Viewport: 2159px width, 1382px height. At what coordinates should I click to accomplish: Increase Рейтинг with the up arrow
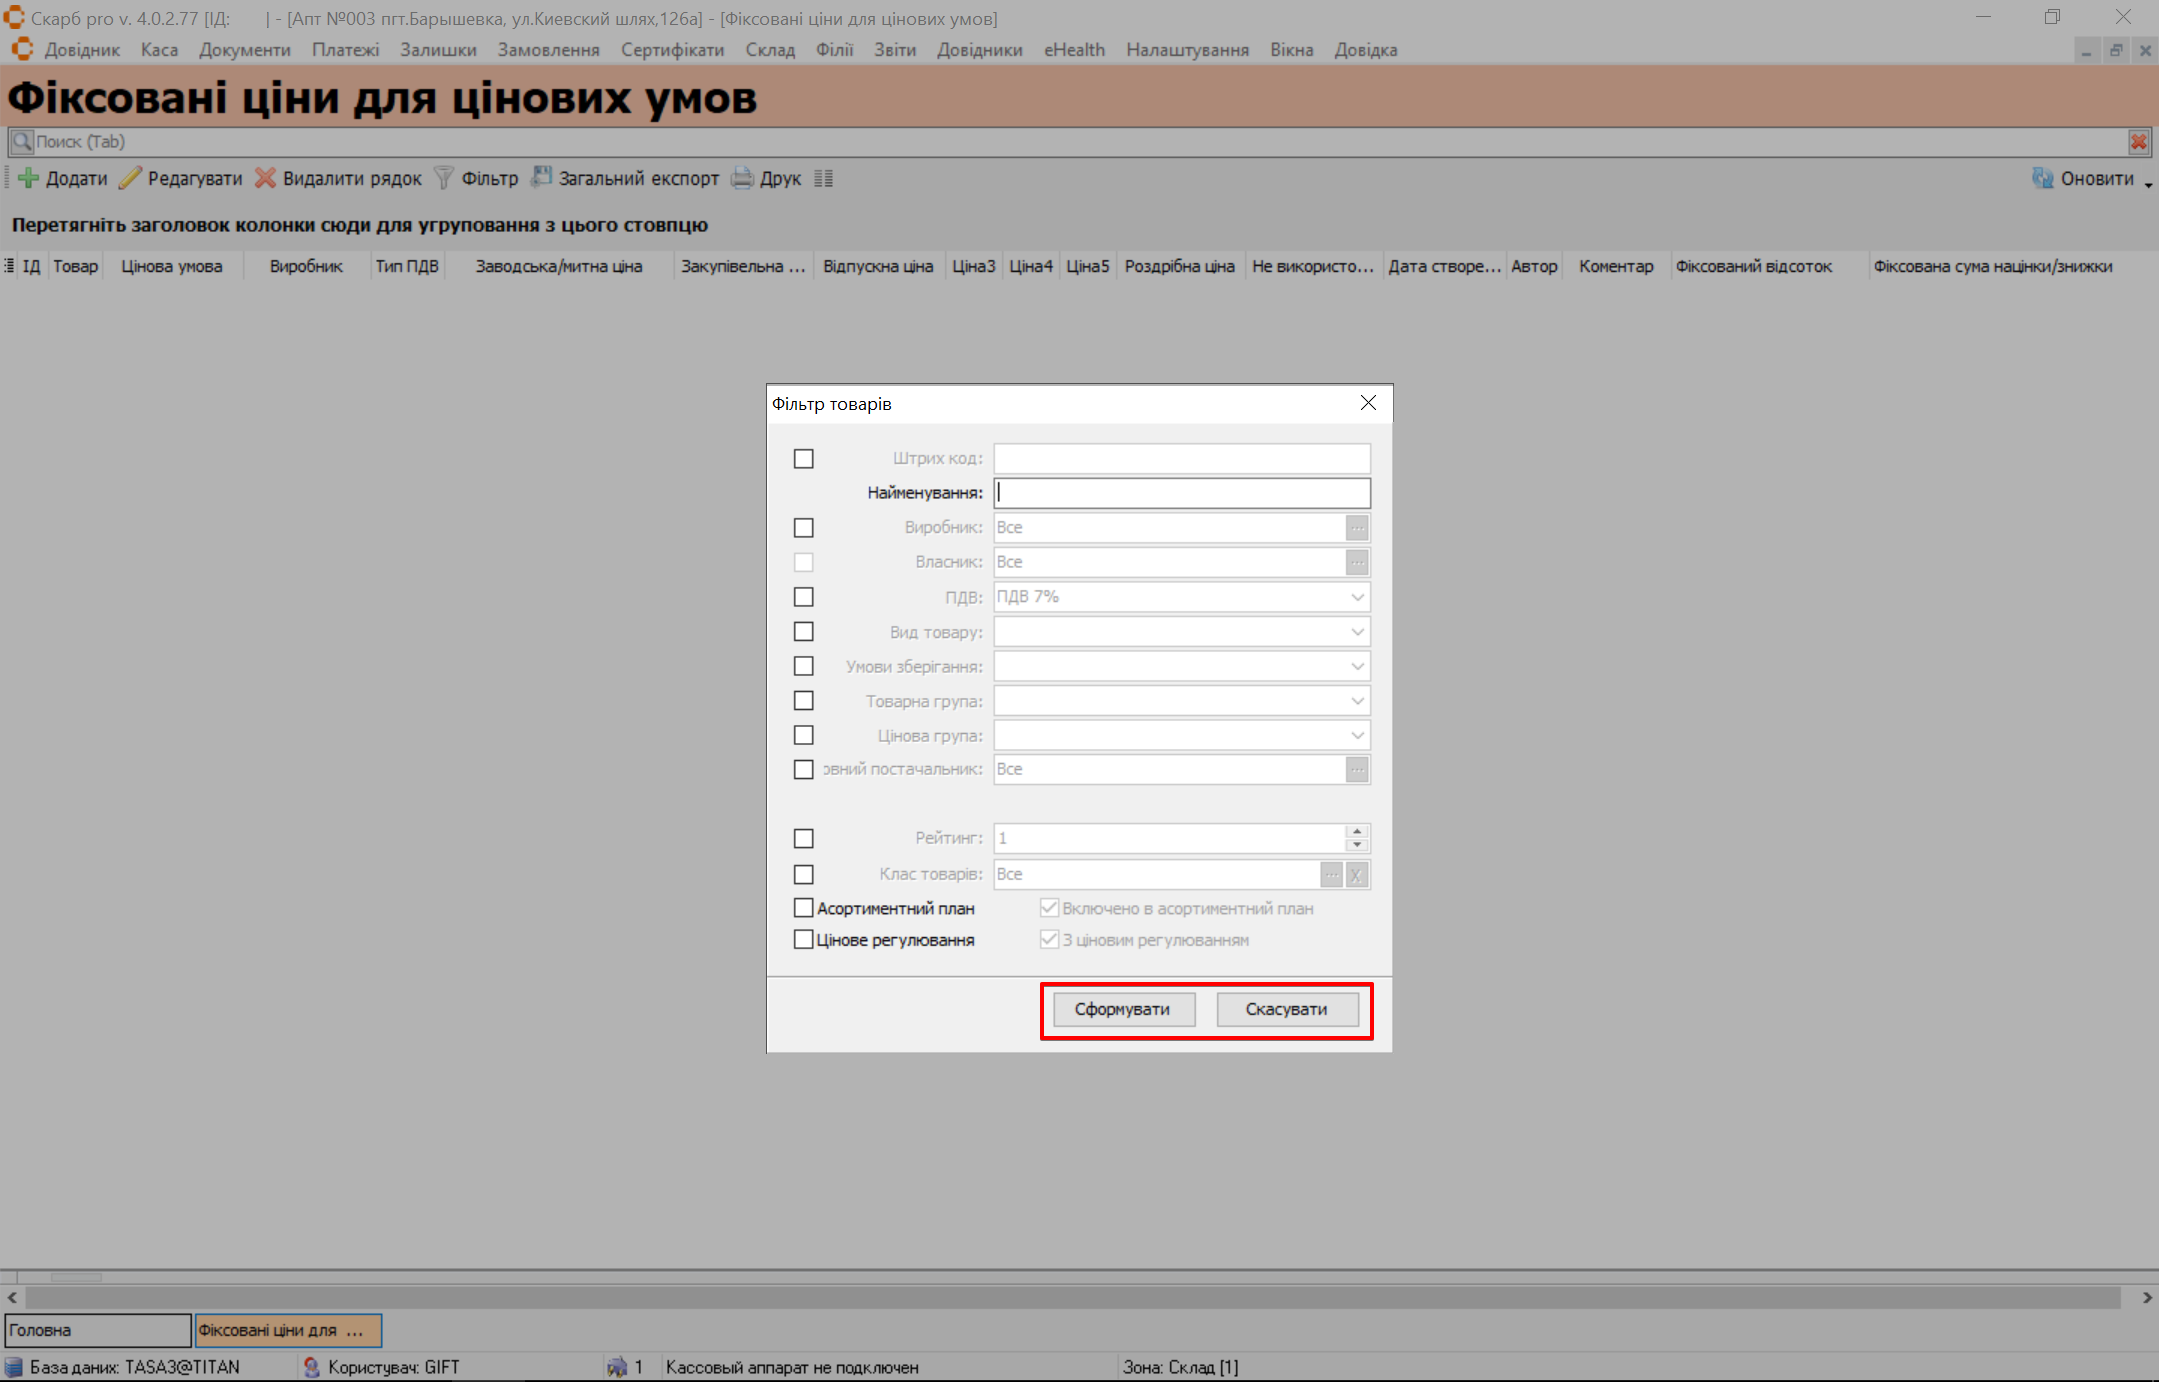(1357, 832)
